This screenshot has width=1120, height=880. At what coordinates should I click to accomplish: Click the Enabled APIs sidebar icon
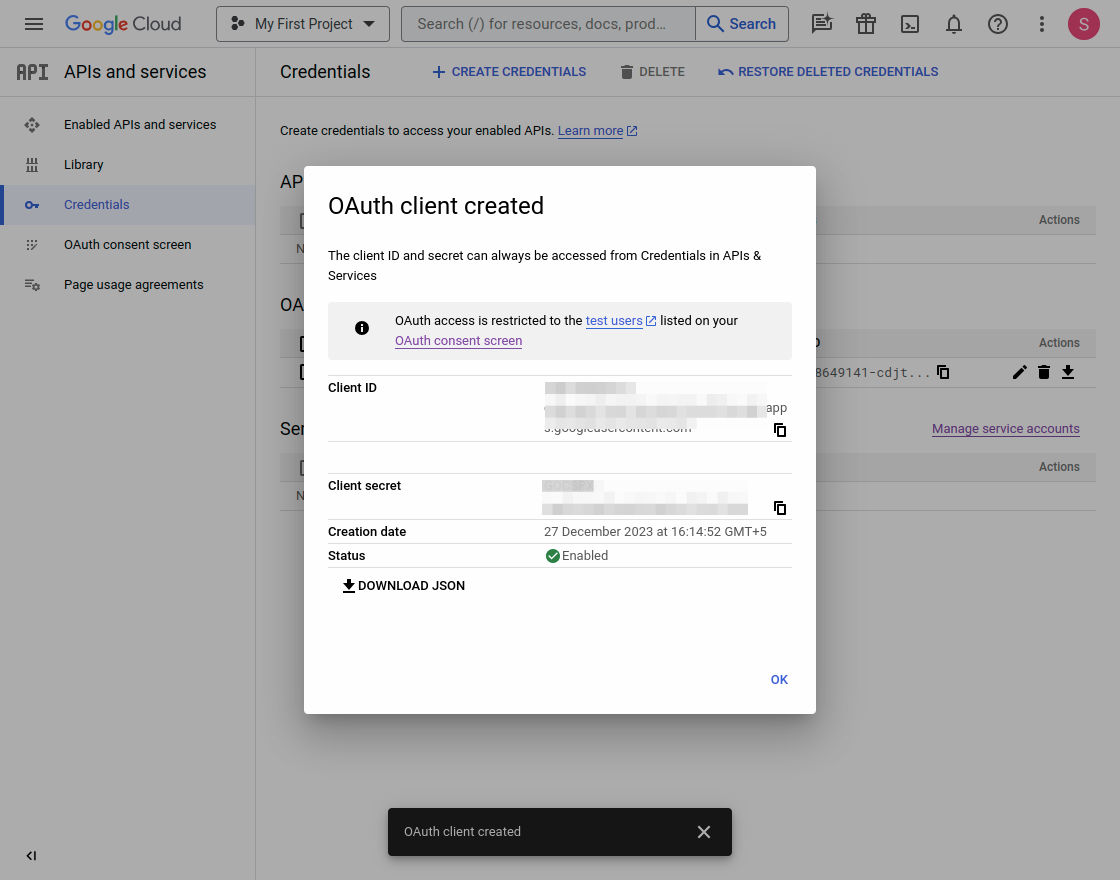click(x=32, y=125)
